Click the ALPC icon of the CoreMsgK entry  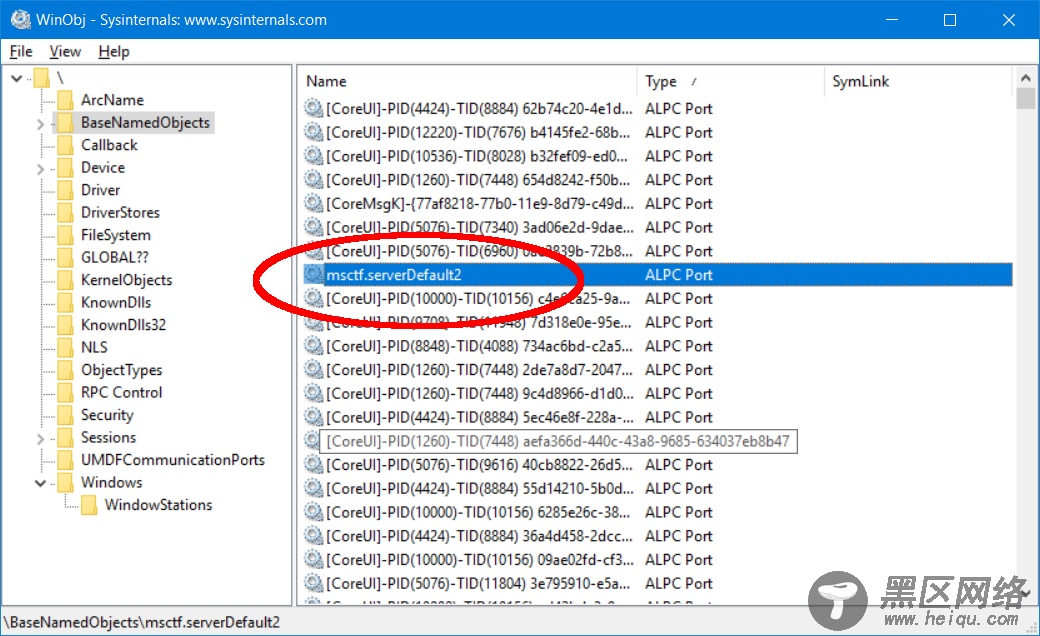pos(314,204)
